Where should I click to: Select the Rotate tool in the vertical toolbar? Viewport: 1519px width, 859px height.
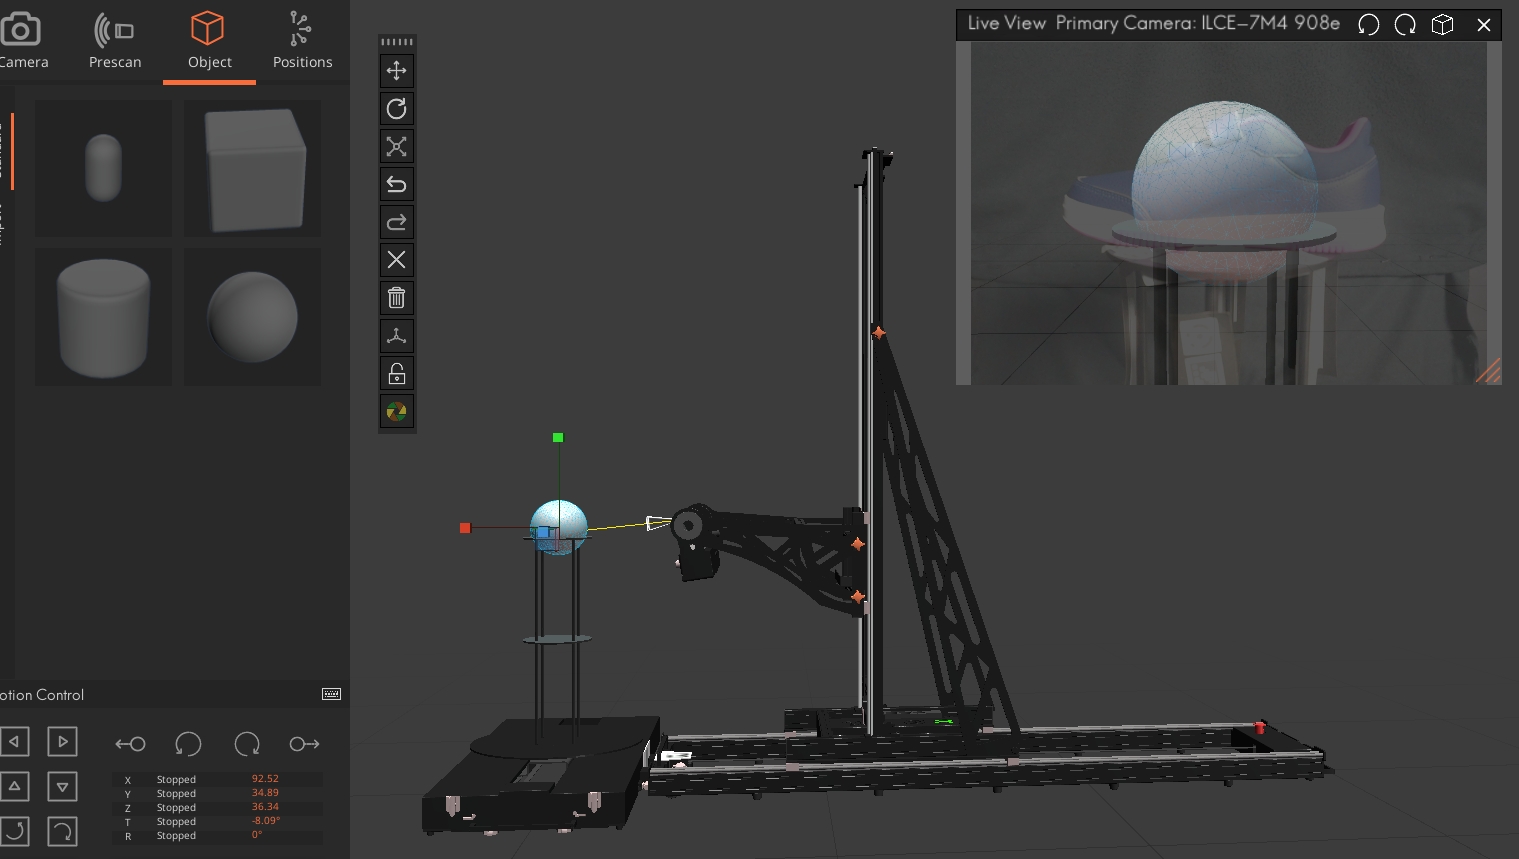tap(397, 109)
